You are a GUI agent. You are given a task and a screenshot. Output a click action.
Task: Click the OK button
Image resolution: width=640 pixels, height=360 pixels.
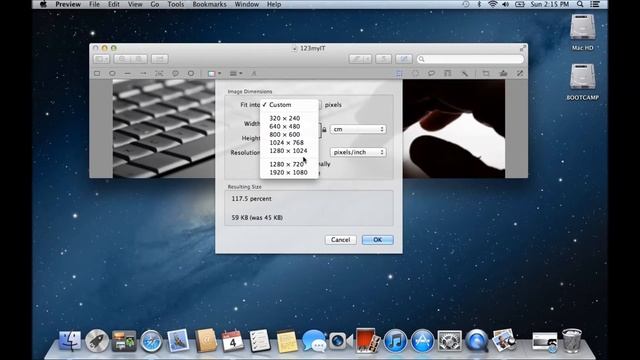(x=378, y=240)
